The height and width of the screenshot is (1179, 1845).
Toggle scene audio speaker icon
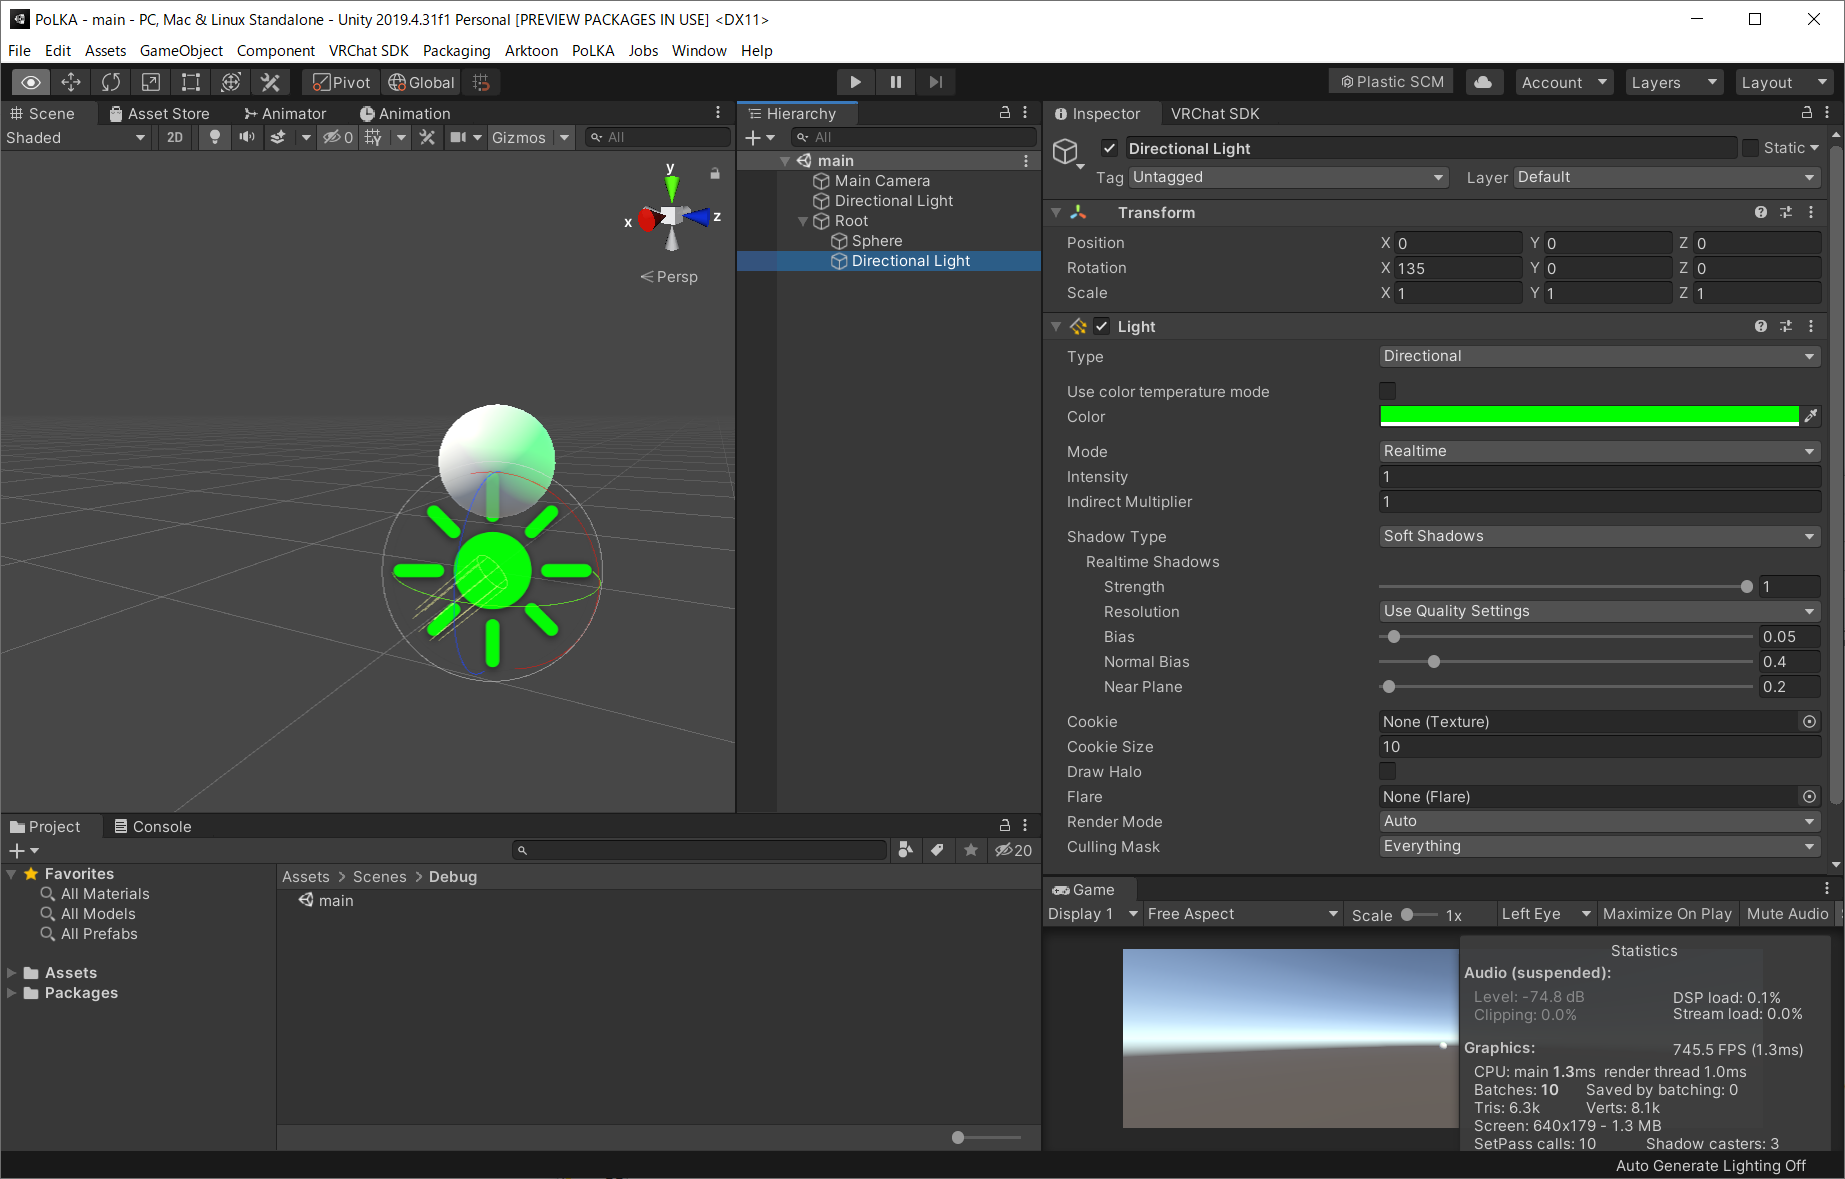click(246, 137)
